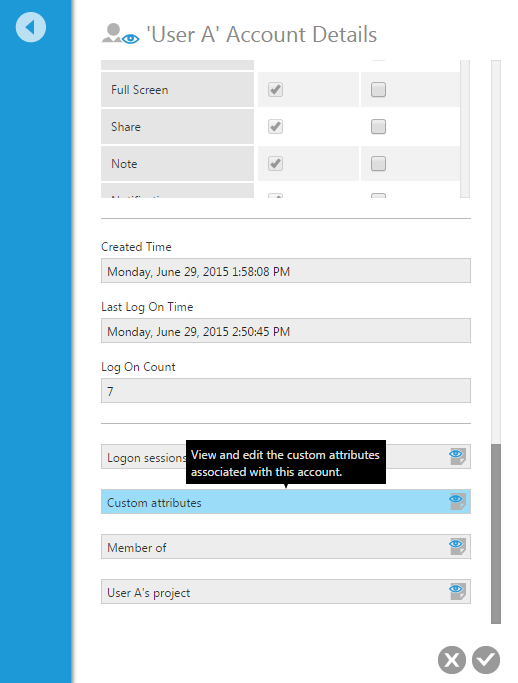Select the Last Log On Time field
The image size is (518, 683).
[x=286, y=331]
